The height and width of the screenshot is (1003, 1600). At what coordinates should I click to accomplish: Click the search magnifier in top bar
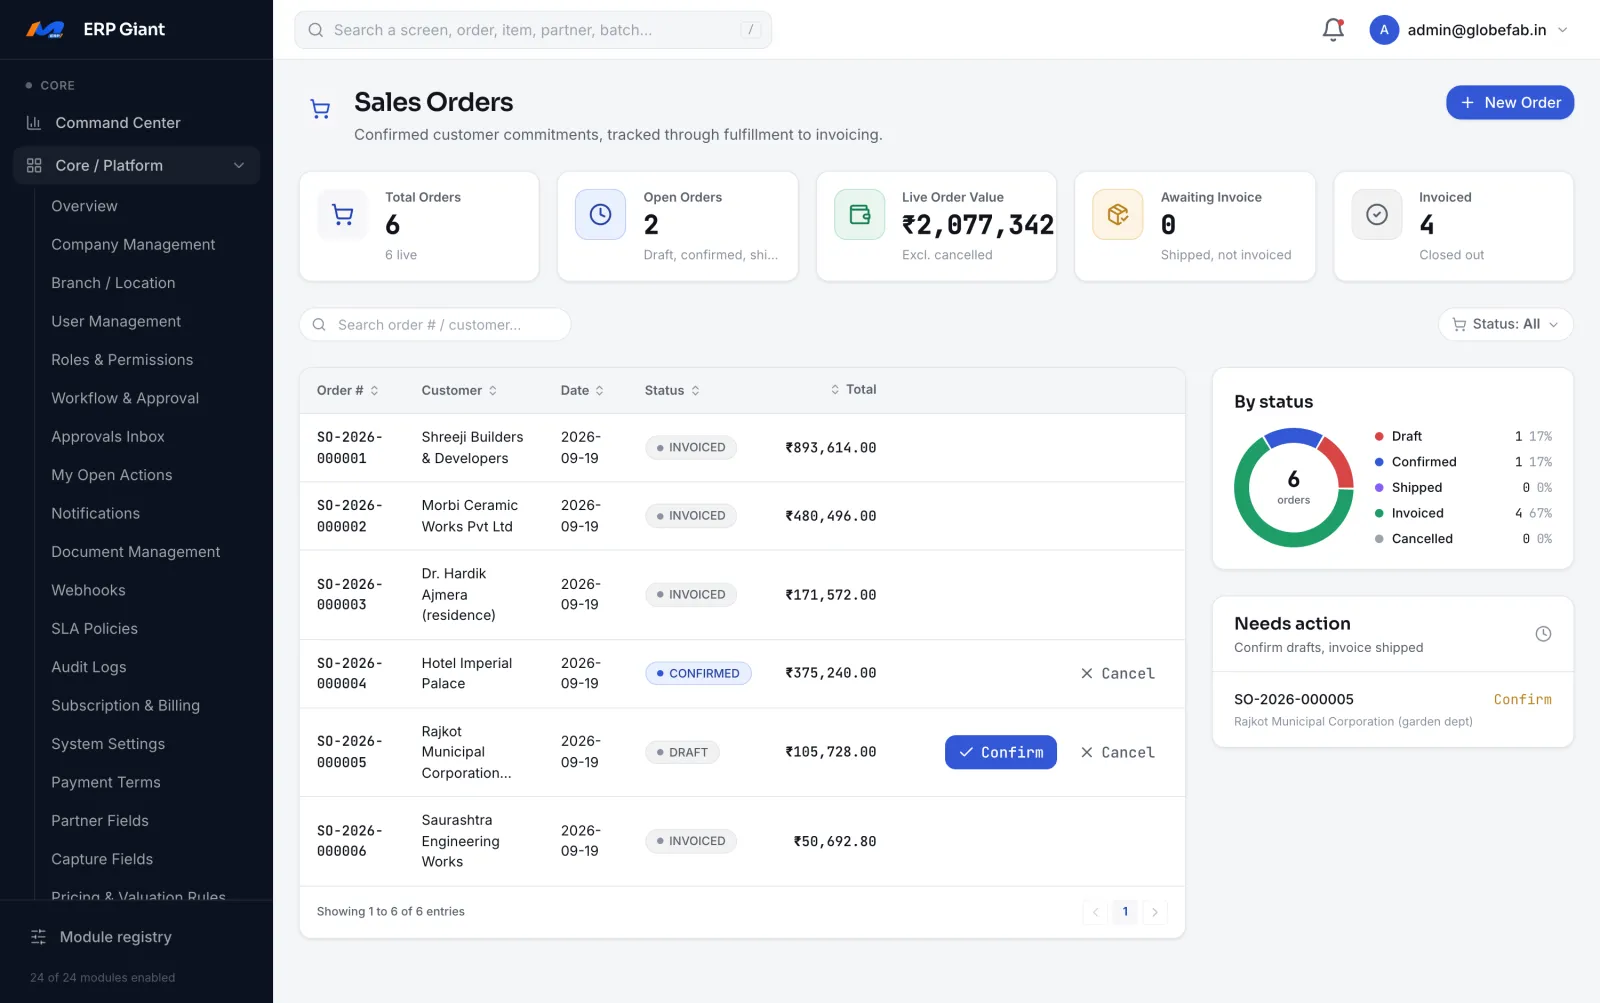[316, 30]
